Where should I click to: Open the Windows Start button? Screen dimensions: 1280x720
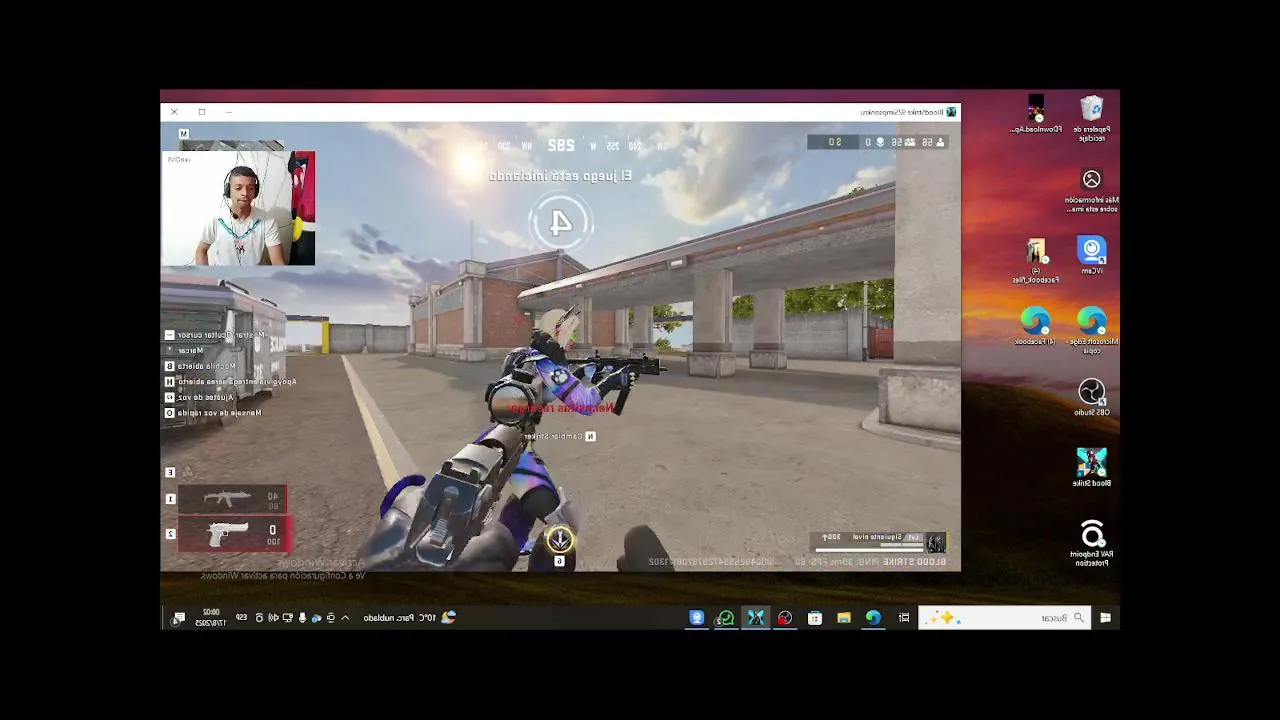(1105, 618)
